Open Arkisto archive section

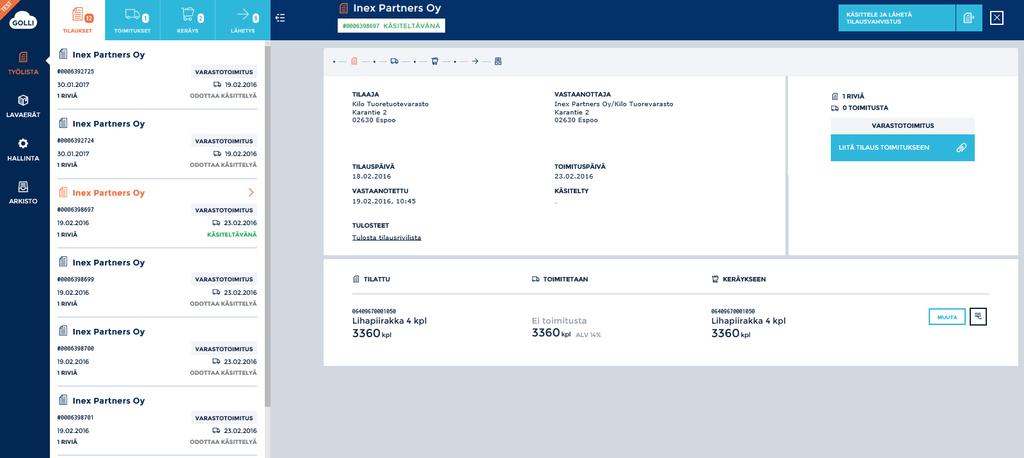click(x=24, y=192)
